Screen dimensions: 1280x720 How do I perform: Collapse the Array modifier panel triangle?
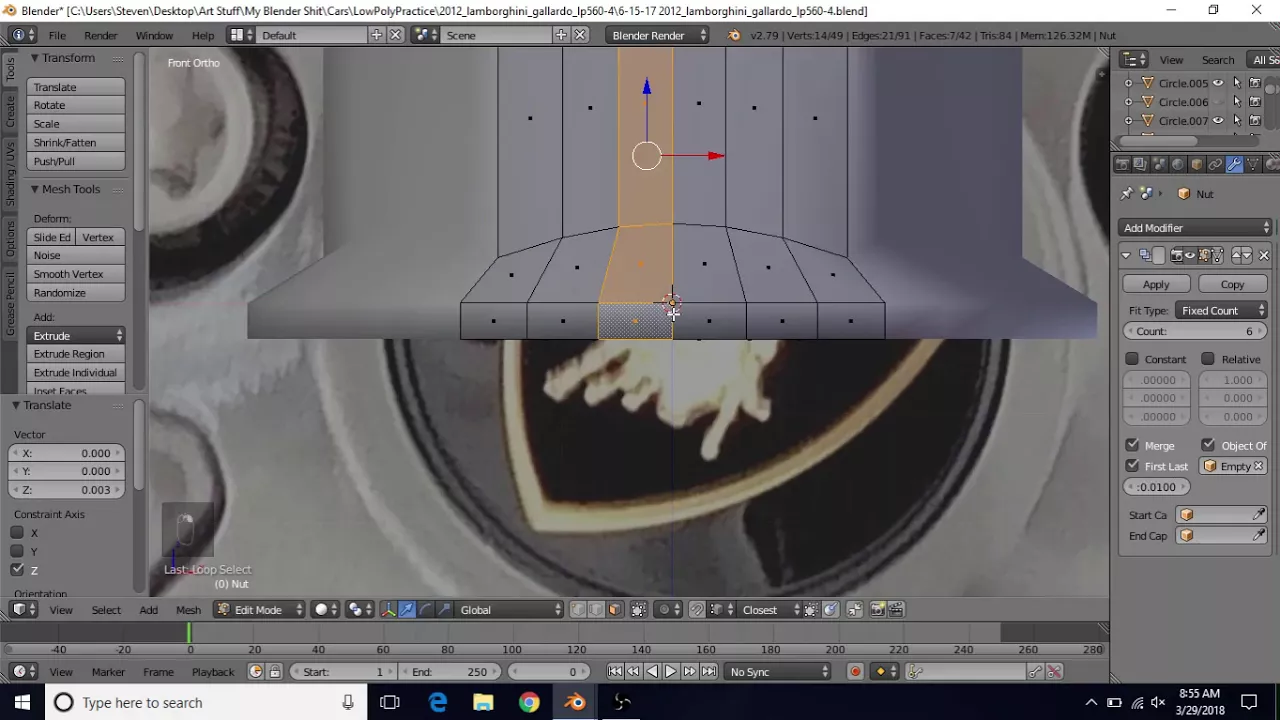click(1126, 256)
